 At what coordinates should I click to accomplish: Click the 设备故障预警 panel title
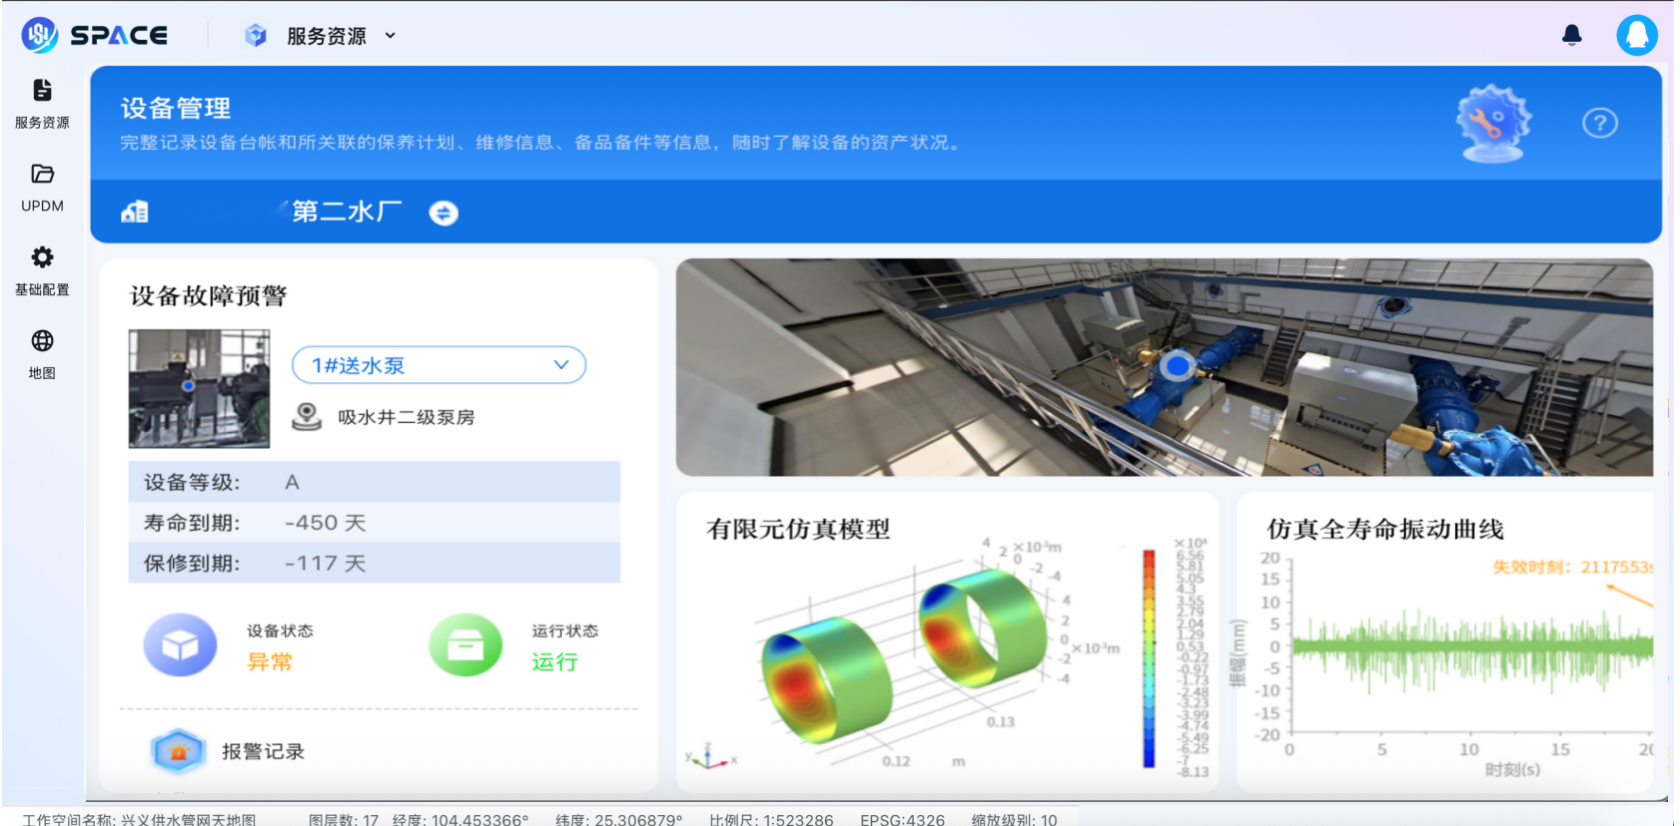(208, 296)
